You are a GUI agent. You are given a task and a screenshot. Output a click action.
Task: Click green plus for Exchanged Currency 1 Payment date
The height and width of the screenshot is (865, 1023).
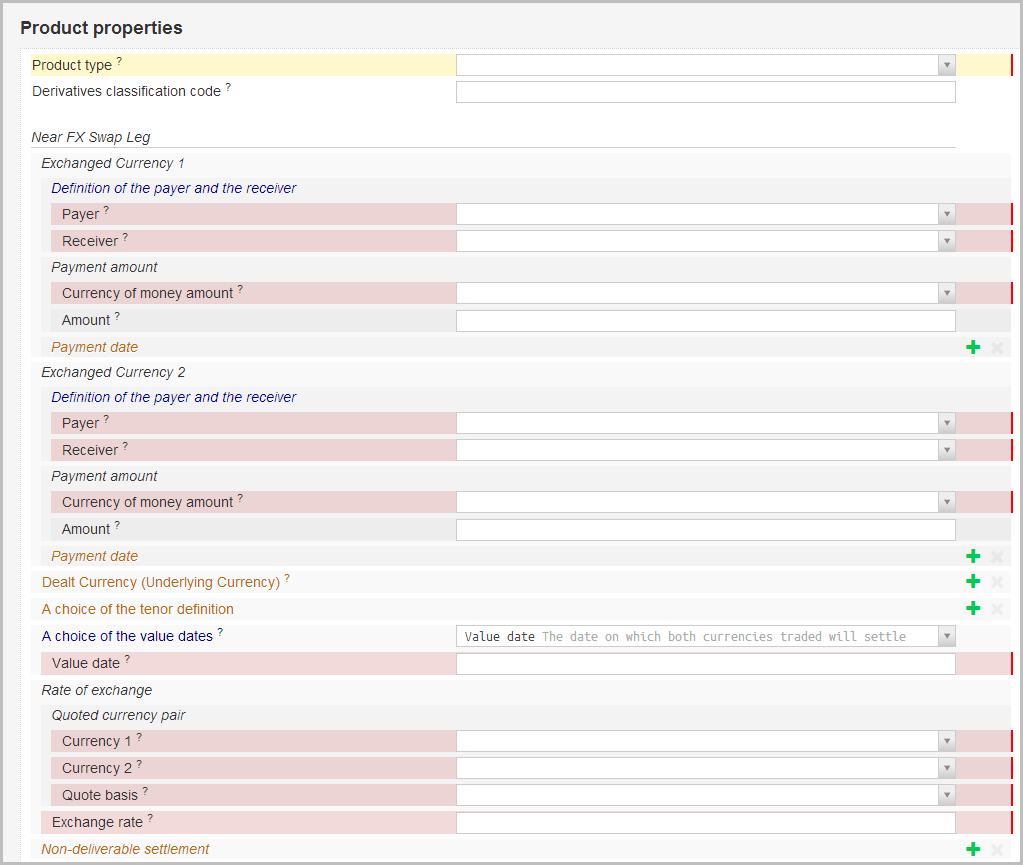[973, 347]
